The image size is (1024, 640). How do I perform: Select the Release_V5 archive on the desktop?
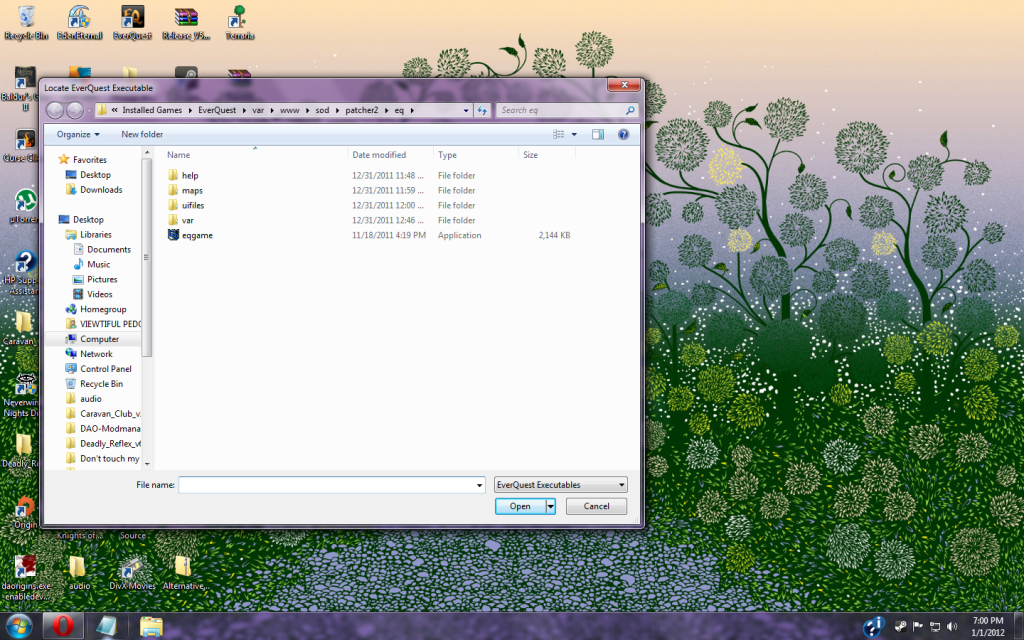pyautogui.click(x=186, y=22)
